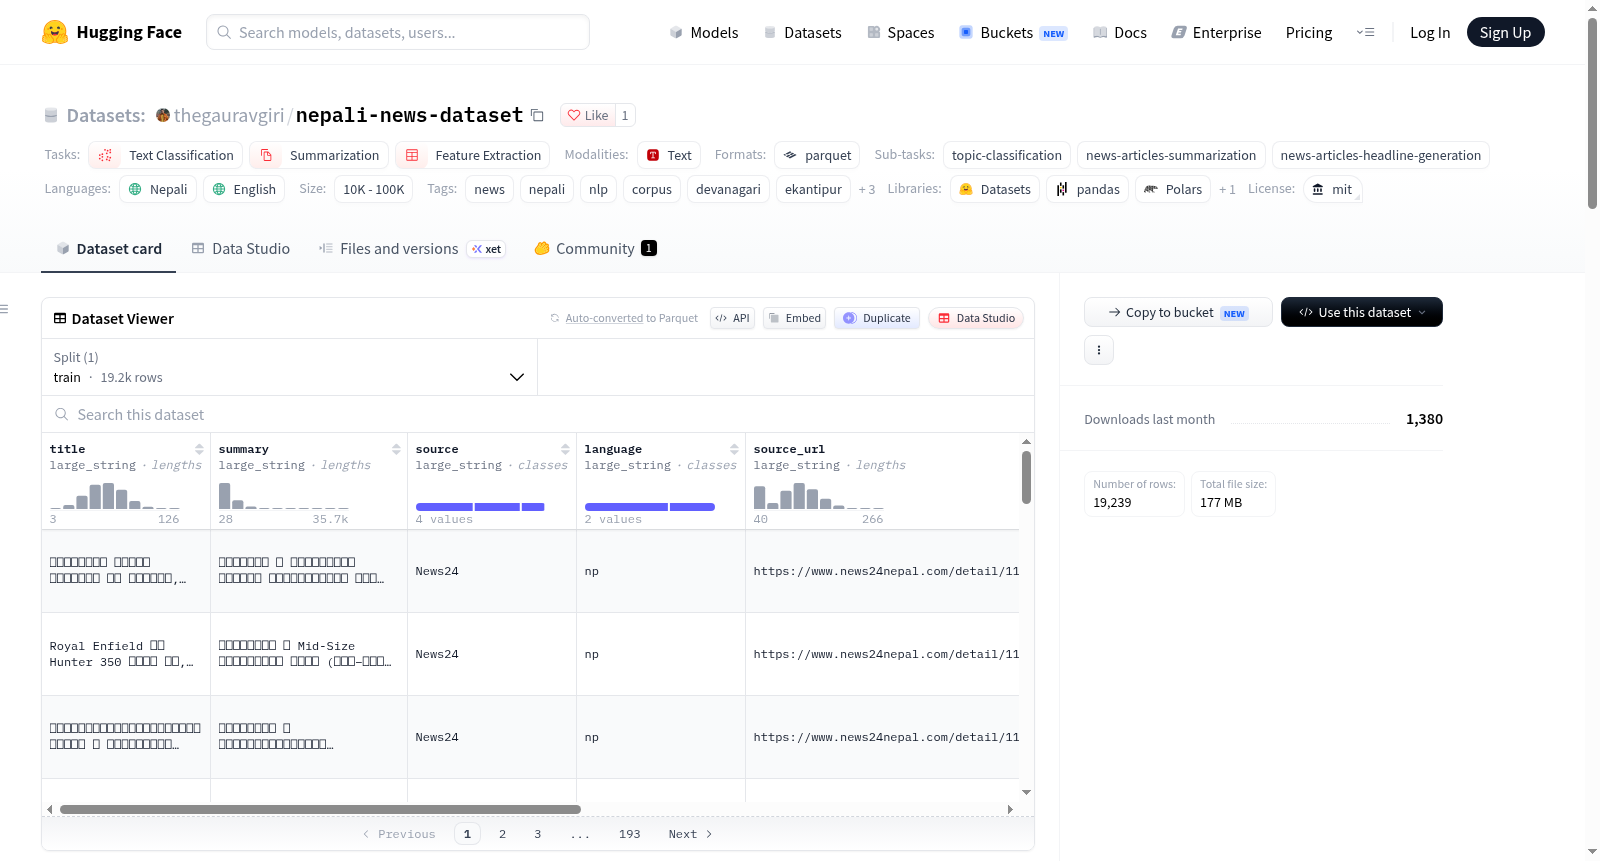Click the table's vertical scrollbar thumb
Image resolution: width=1600 pixels, height=861 pixels.
[x=1026, y=477]
